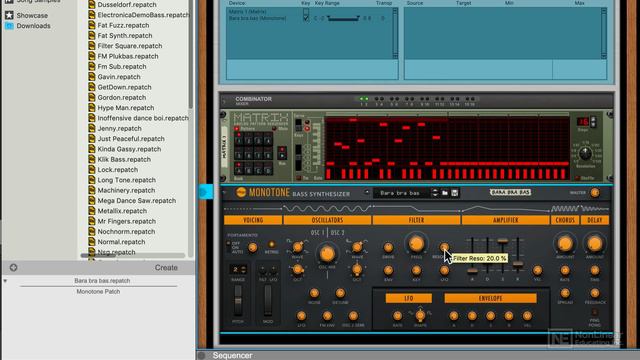Click the Noise knob
Screen dimensions: 640x360
[x=314, y=293]
